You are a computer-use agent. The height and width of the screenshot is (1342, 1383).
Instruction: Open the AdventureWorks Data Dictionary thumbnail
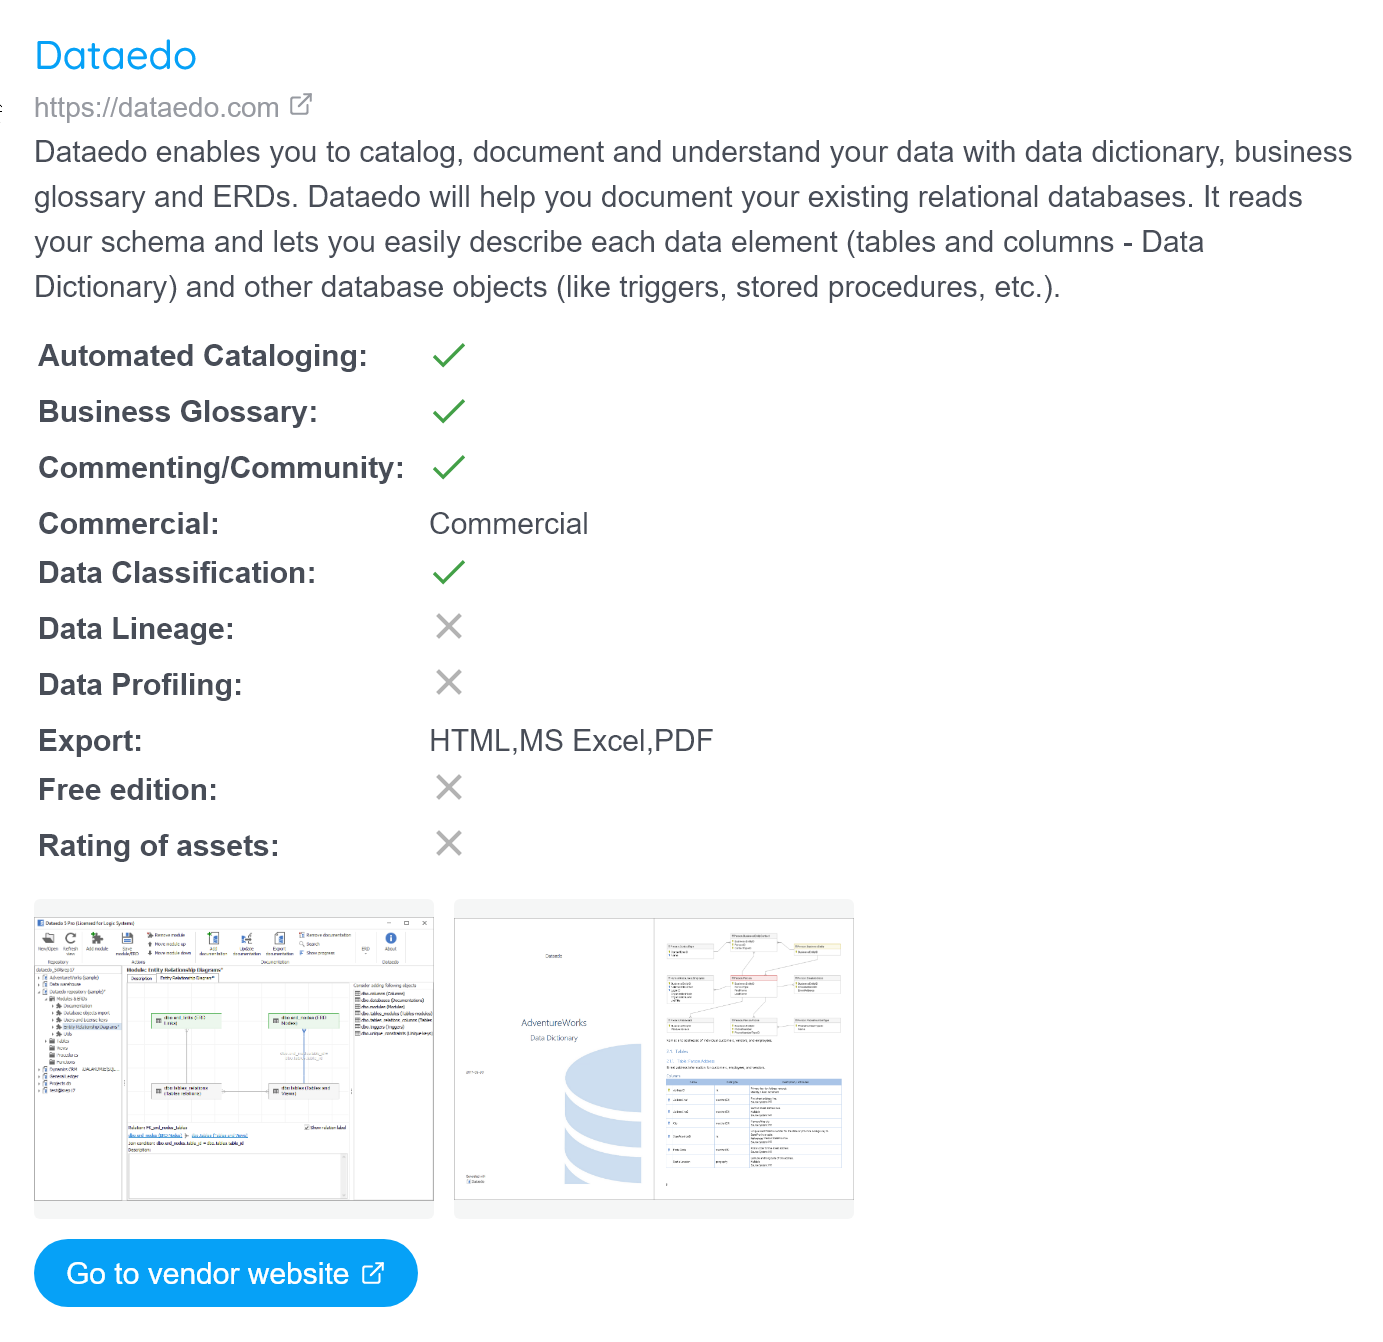[x=654, y=1059]
